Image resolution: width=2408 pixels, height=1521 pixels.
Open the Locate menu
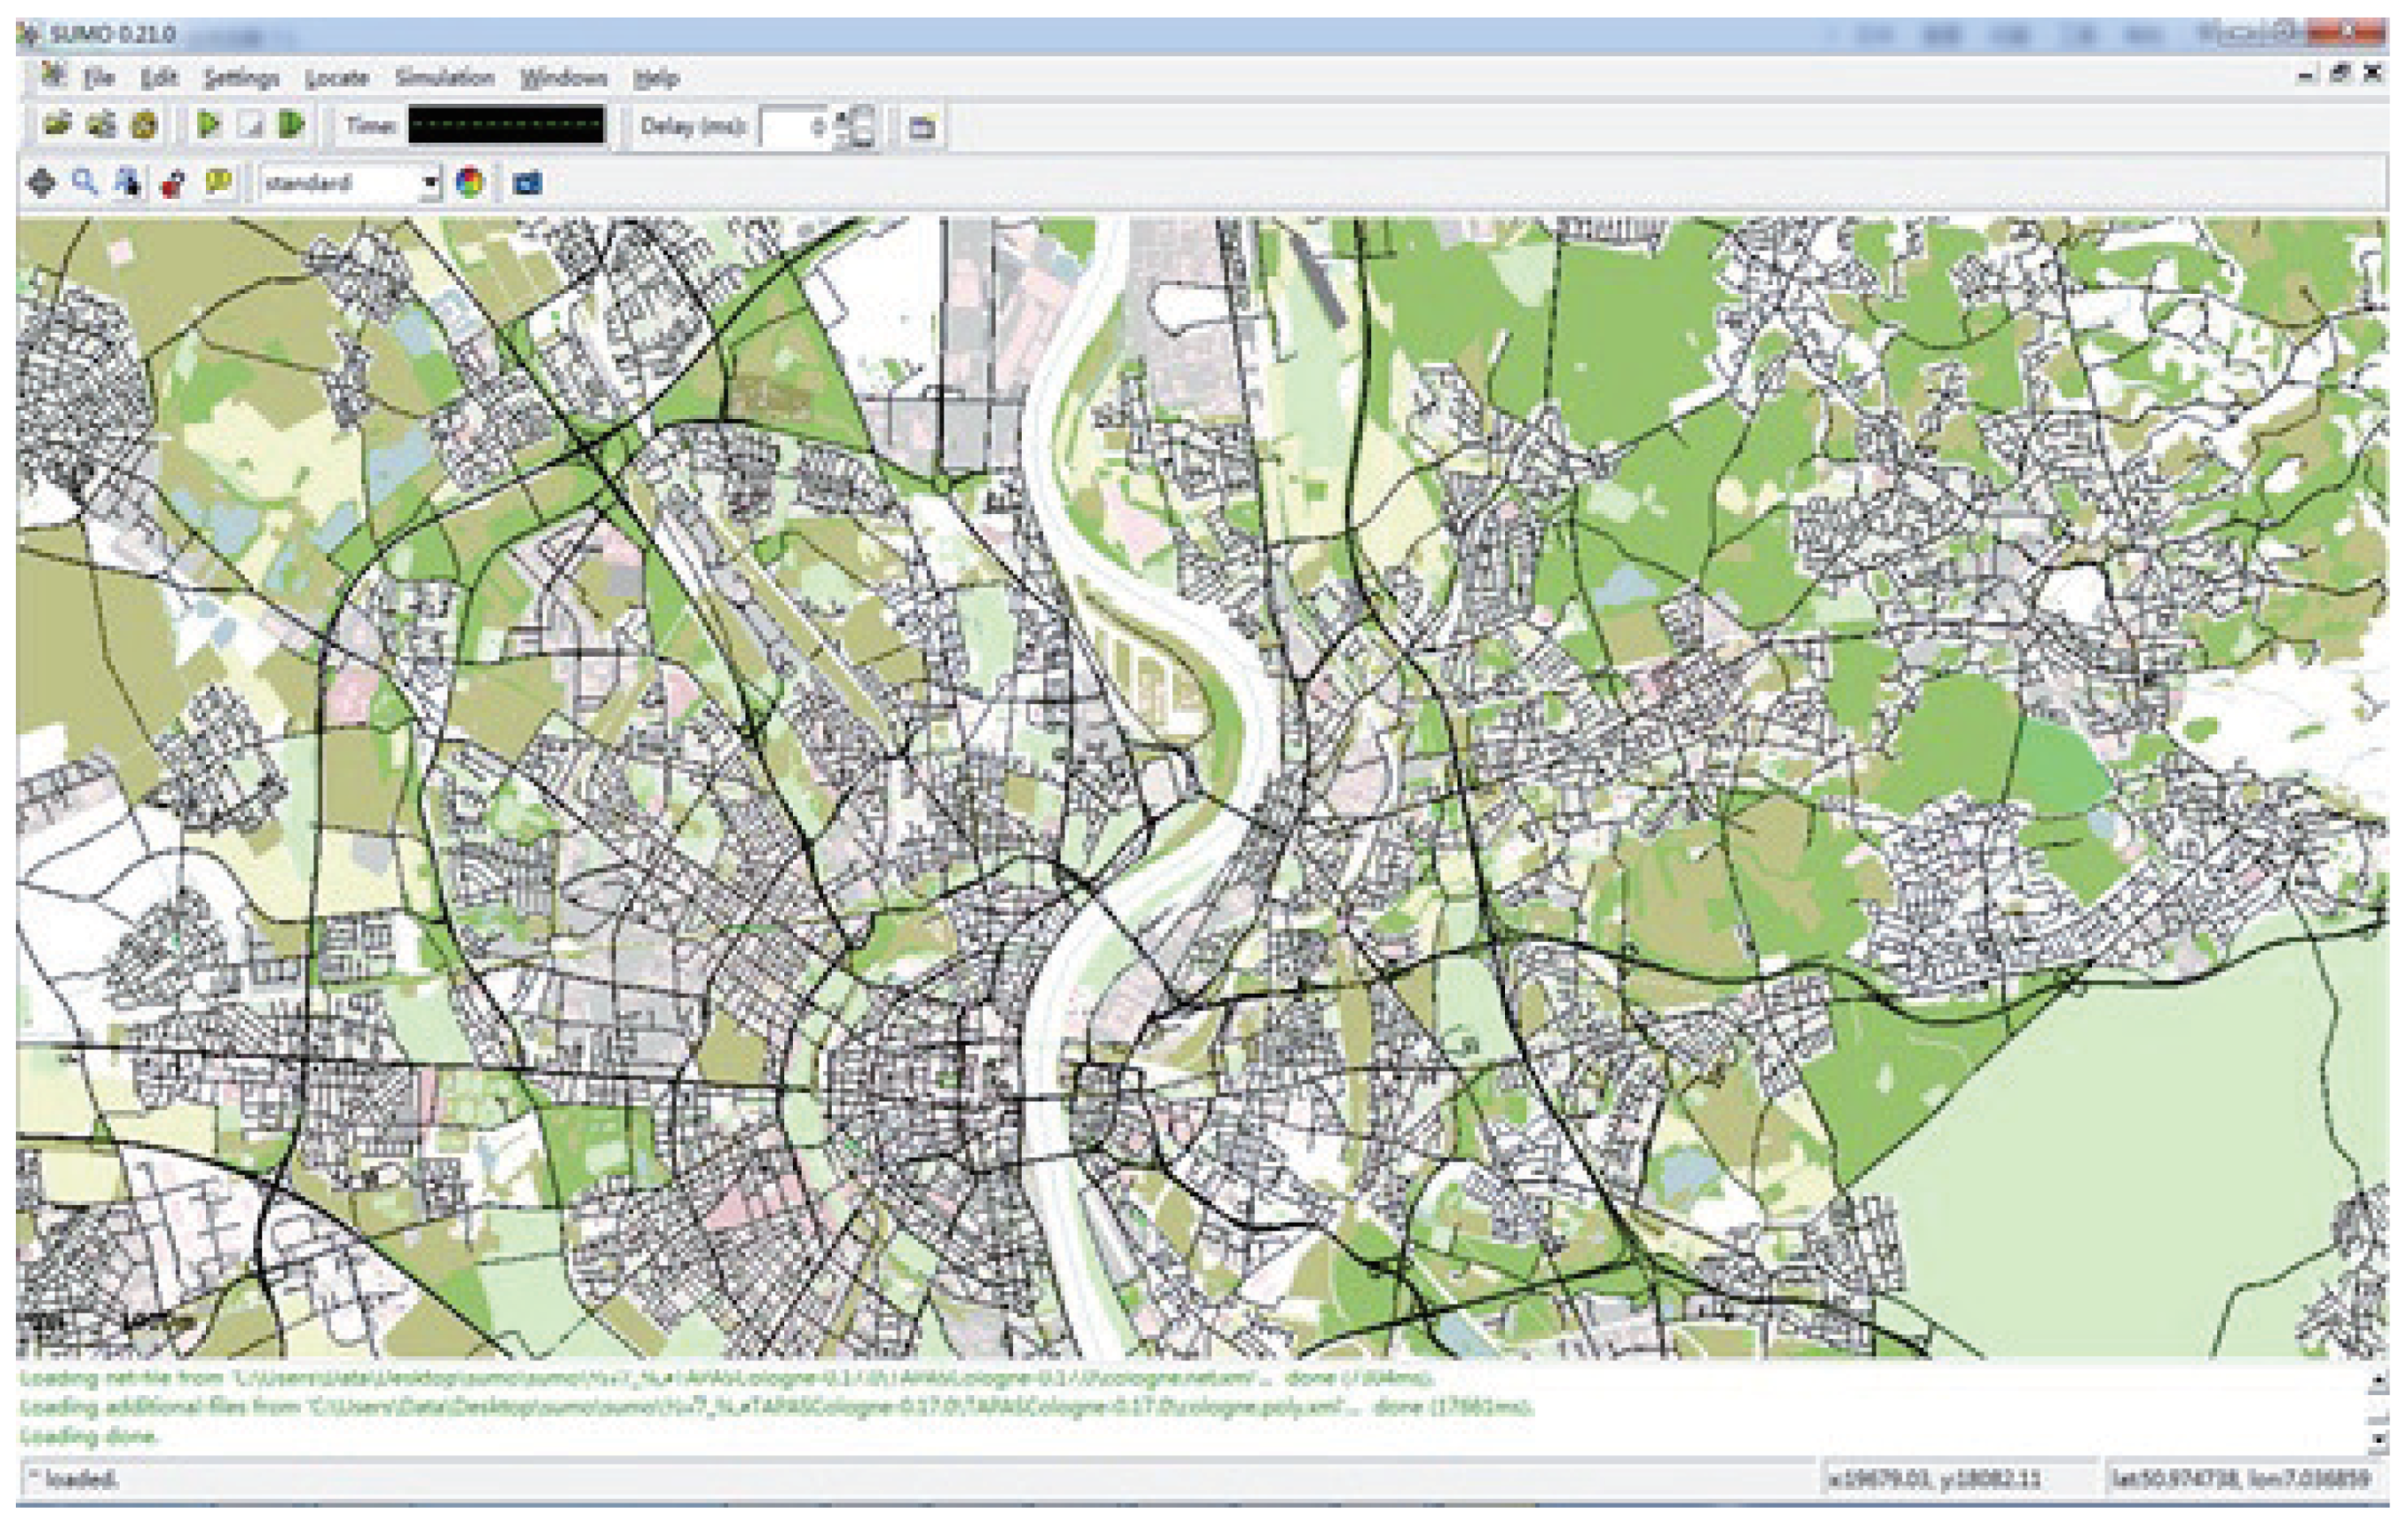[336, 78]
